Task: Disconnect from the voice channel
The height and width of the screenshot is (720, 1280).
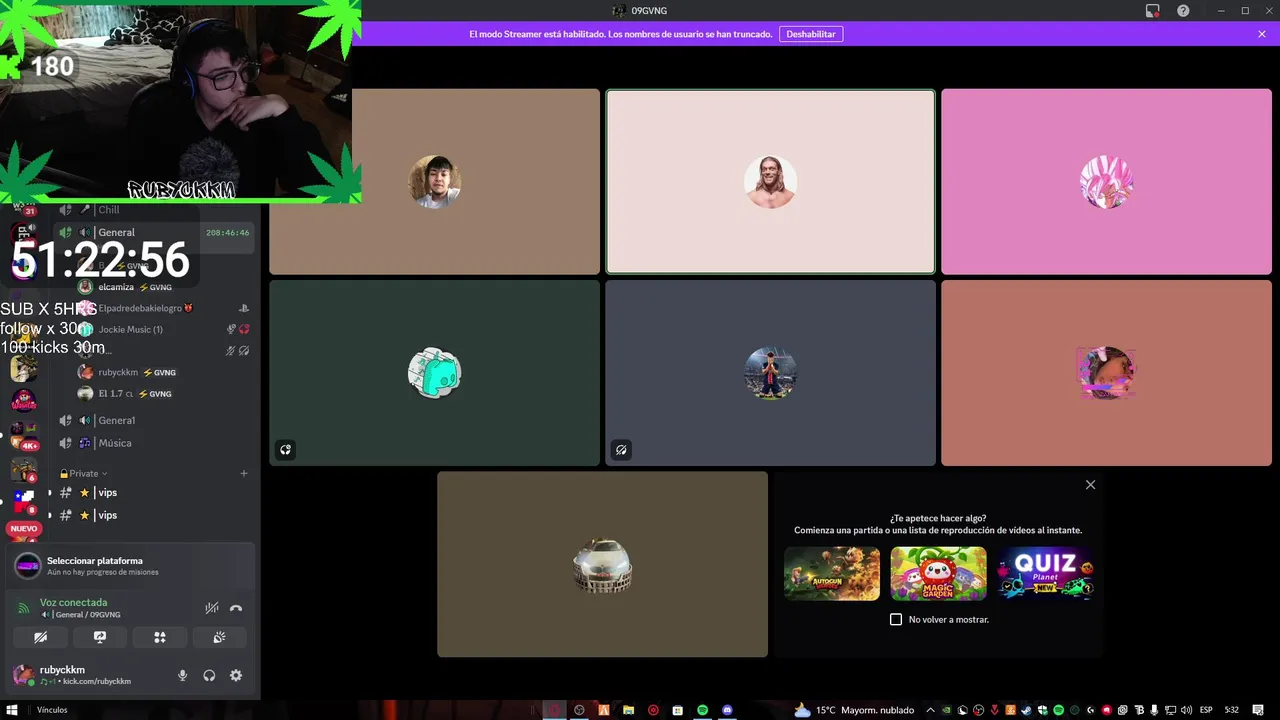Action: 236,608
